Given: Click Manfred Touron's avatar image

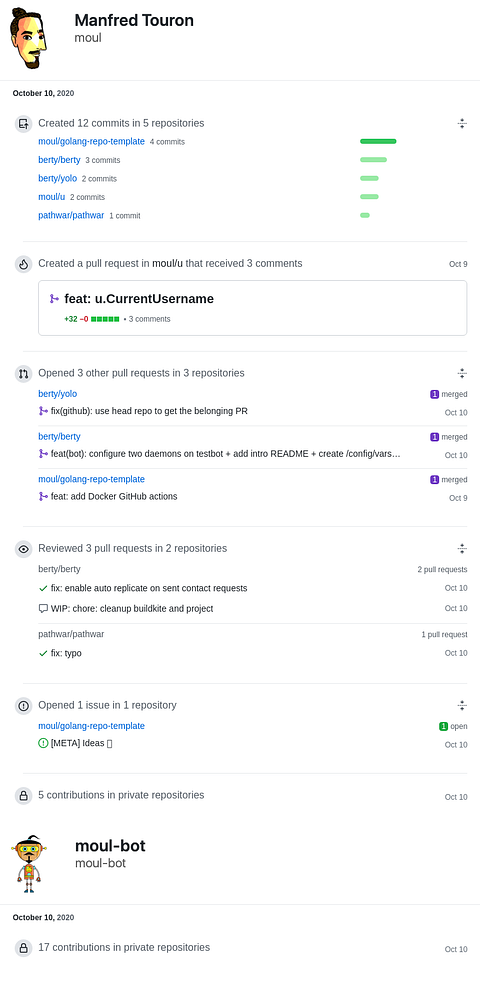Looking at the screenshot, I should click(29, 39).
